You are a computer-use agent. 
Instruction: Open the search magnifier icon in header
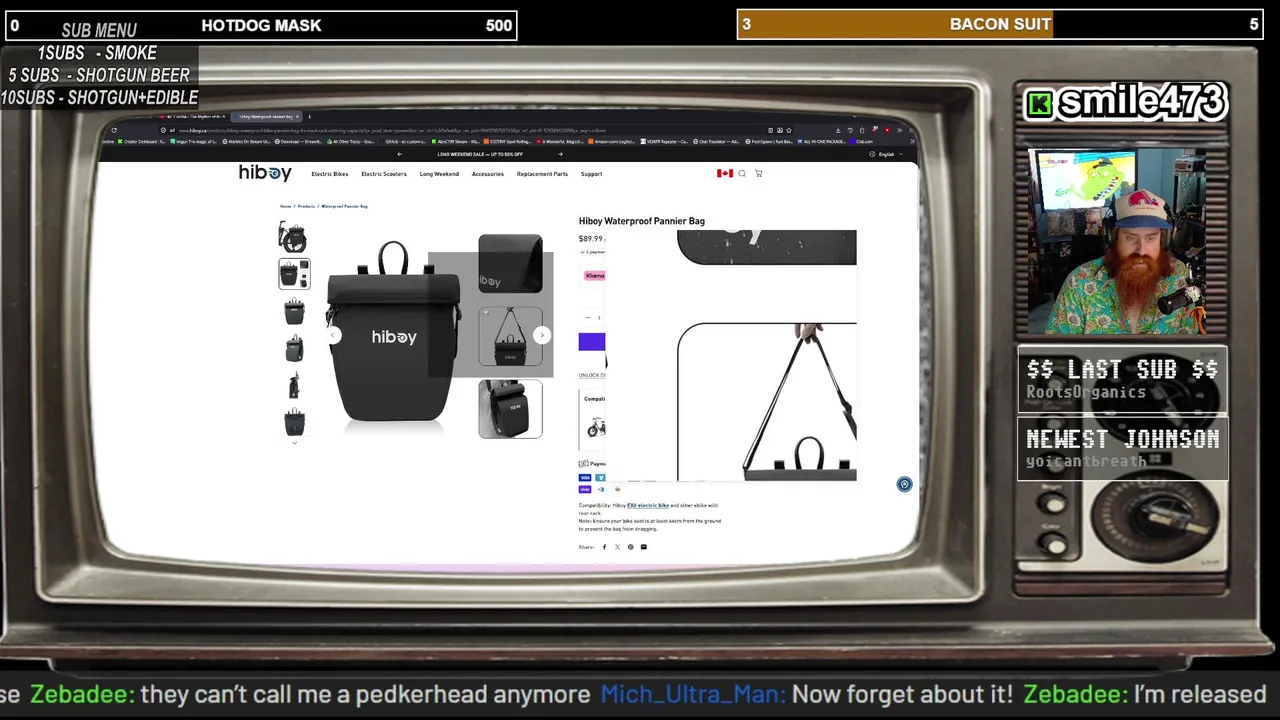pyautogui.click(x=742, y=173)
